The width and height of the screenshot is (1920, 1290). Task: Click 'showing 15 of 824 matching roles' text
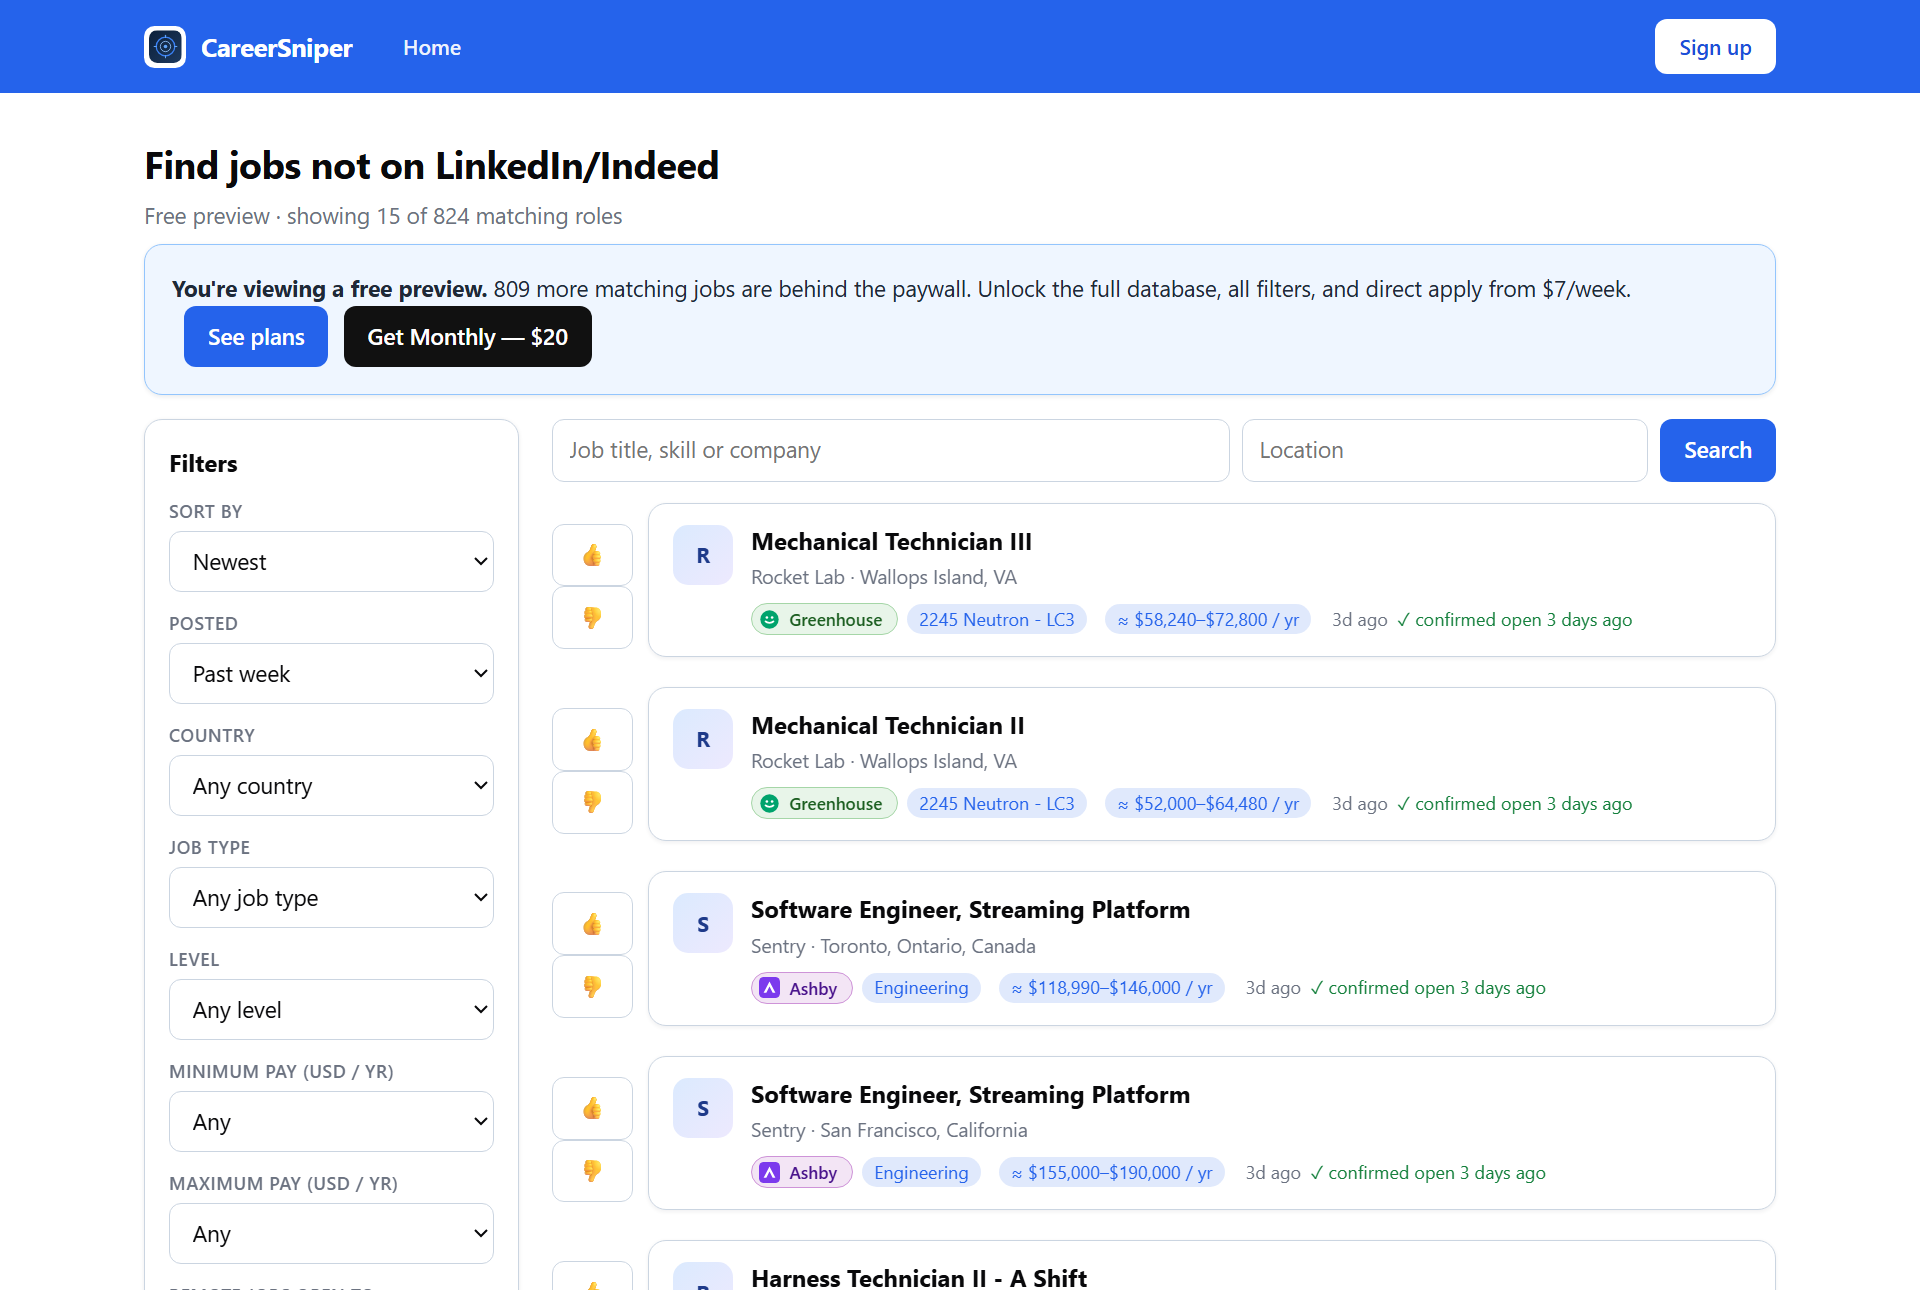pos(454,216)
